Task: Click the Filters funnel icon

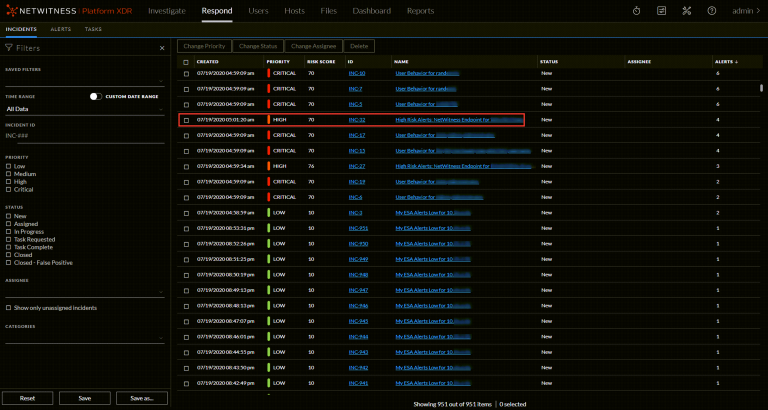Action: (x=8, y=47)
